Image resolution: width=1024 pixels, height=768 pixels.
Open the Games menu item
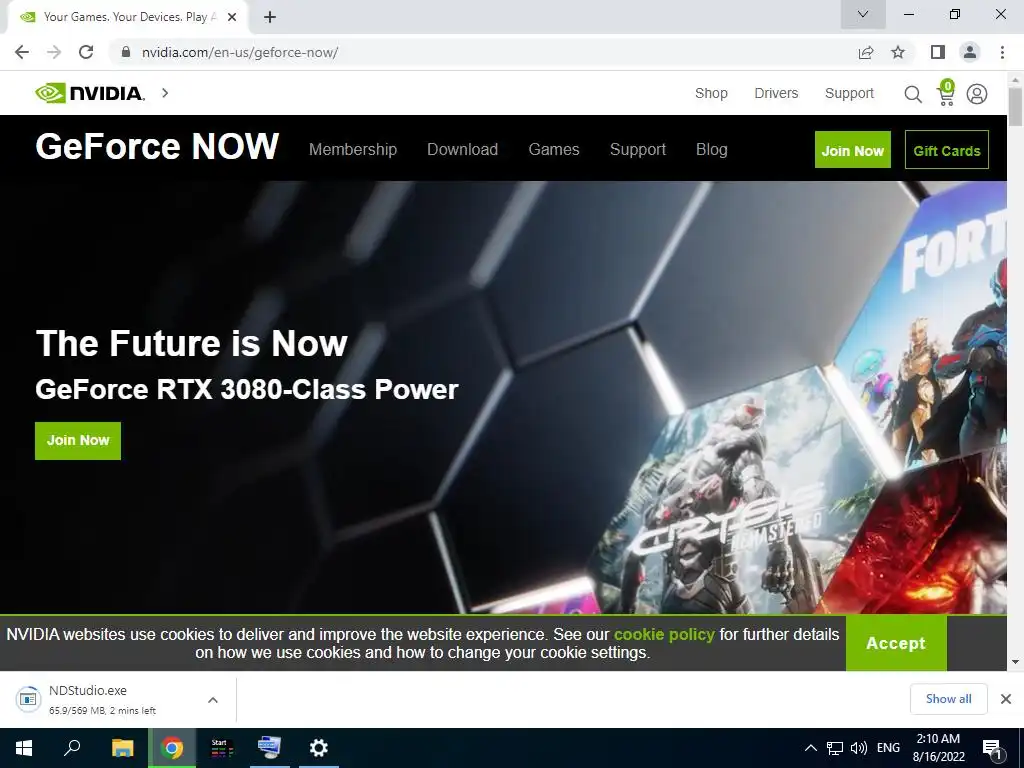coord(554,150)
